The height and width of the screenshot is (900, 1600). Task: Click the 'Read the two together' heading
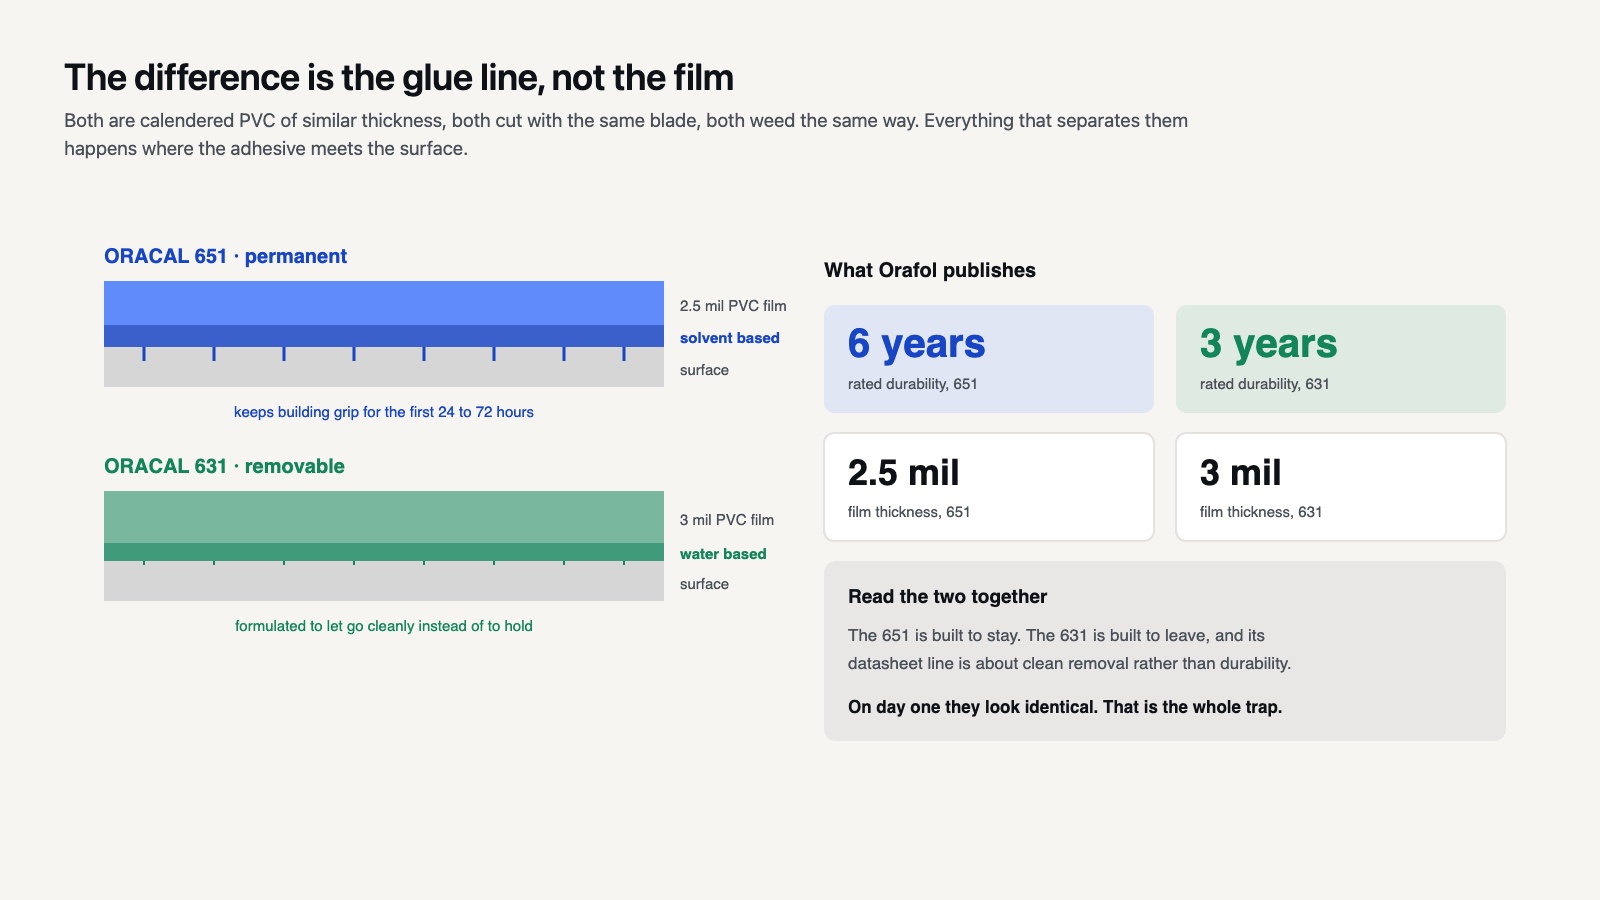pos(947,597)
